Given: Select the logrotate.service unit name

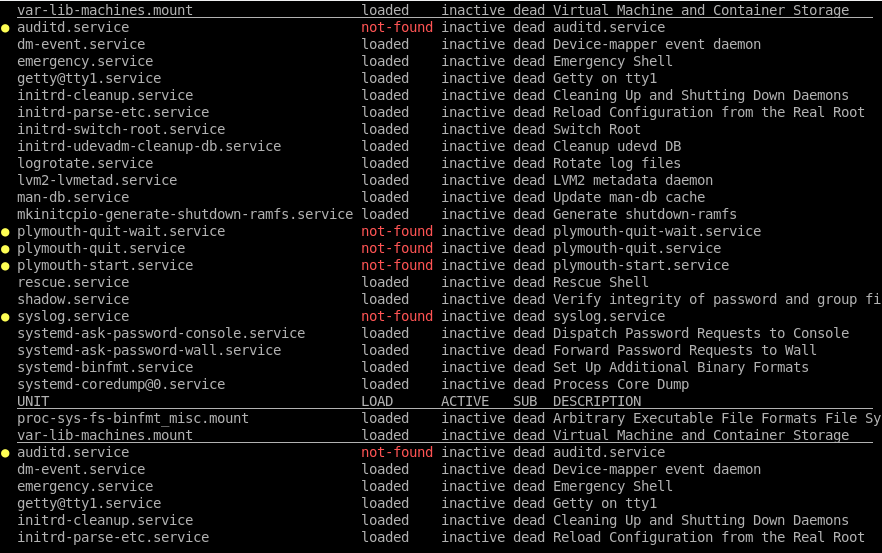Looking at the screenshot, I should pos(85,163).
